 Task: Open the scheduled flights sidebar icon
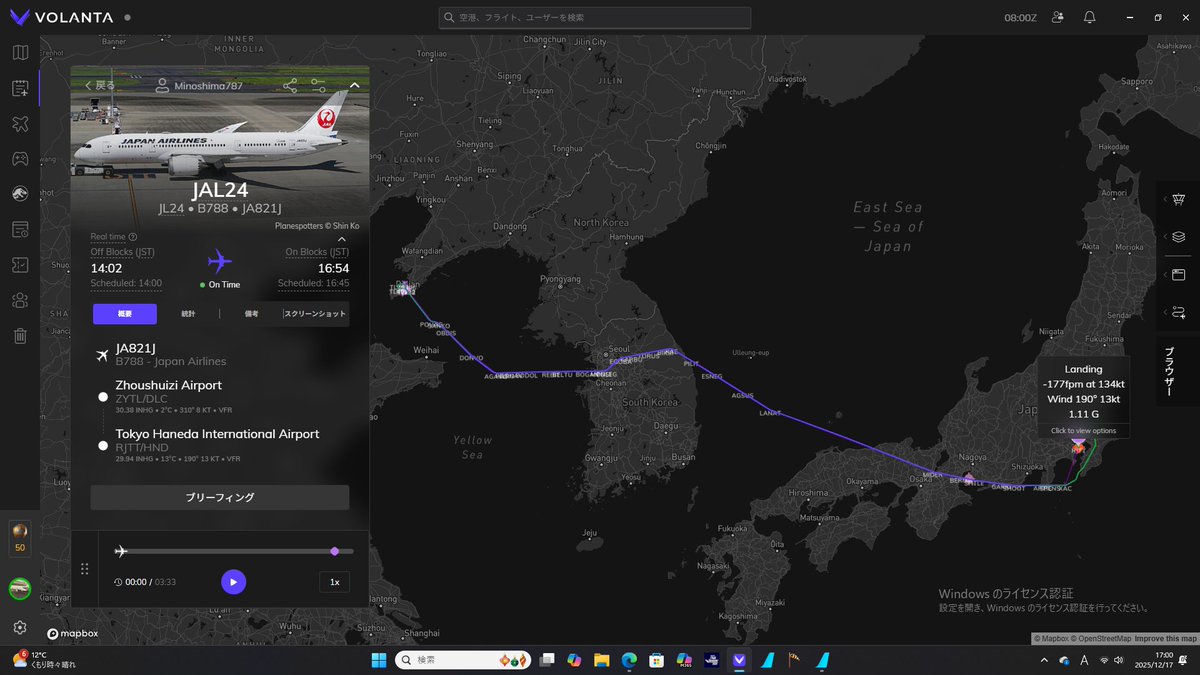(x=20, y=229)
